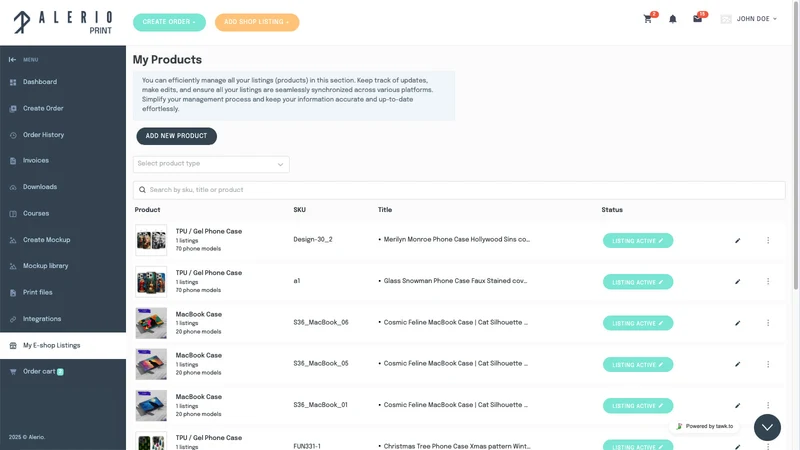Viewport: 800px width, 450px height.
Task: Click Listing Active for Merilyn Monroe case
Action: 638,240
